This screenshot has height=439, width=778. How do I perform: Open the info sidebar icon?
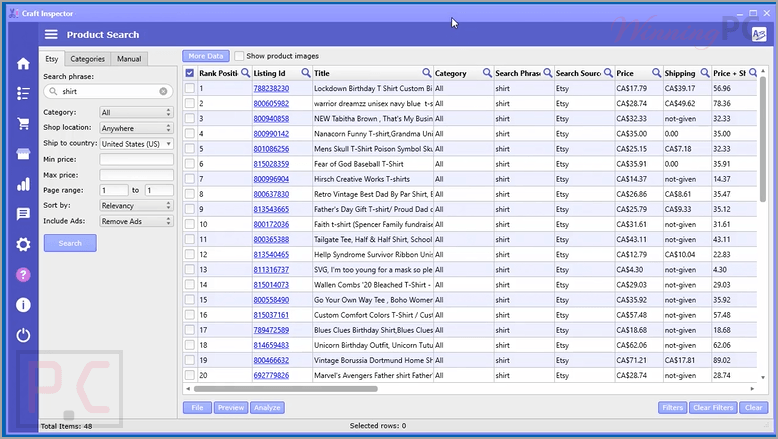(x=23, y=305)
